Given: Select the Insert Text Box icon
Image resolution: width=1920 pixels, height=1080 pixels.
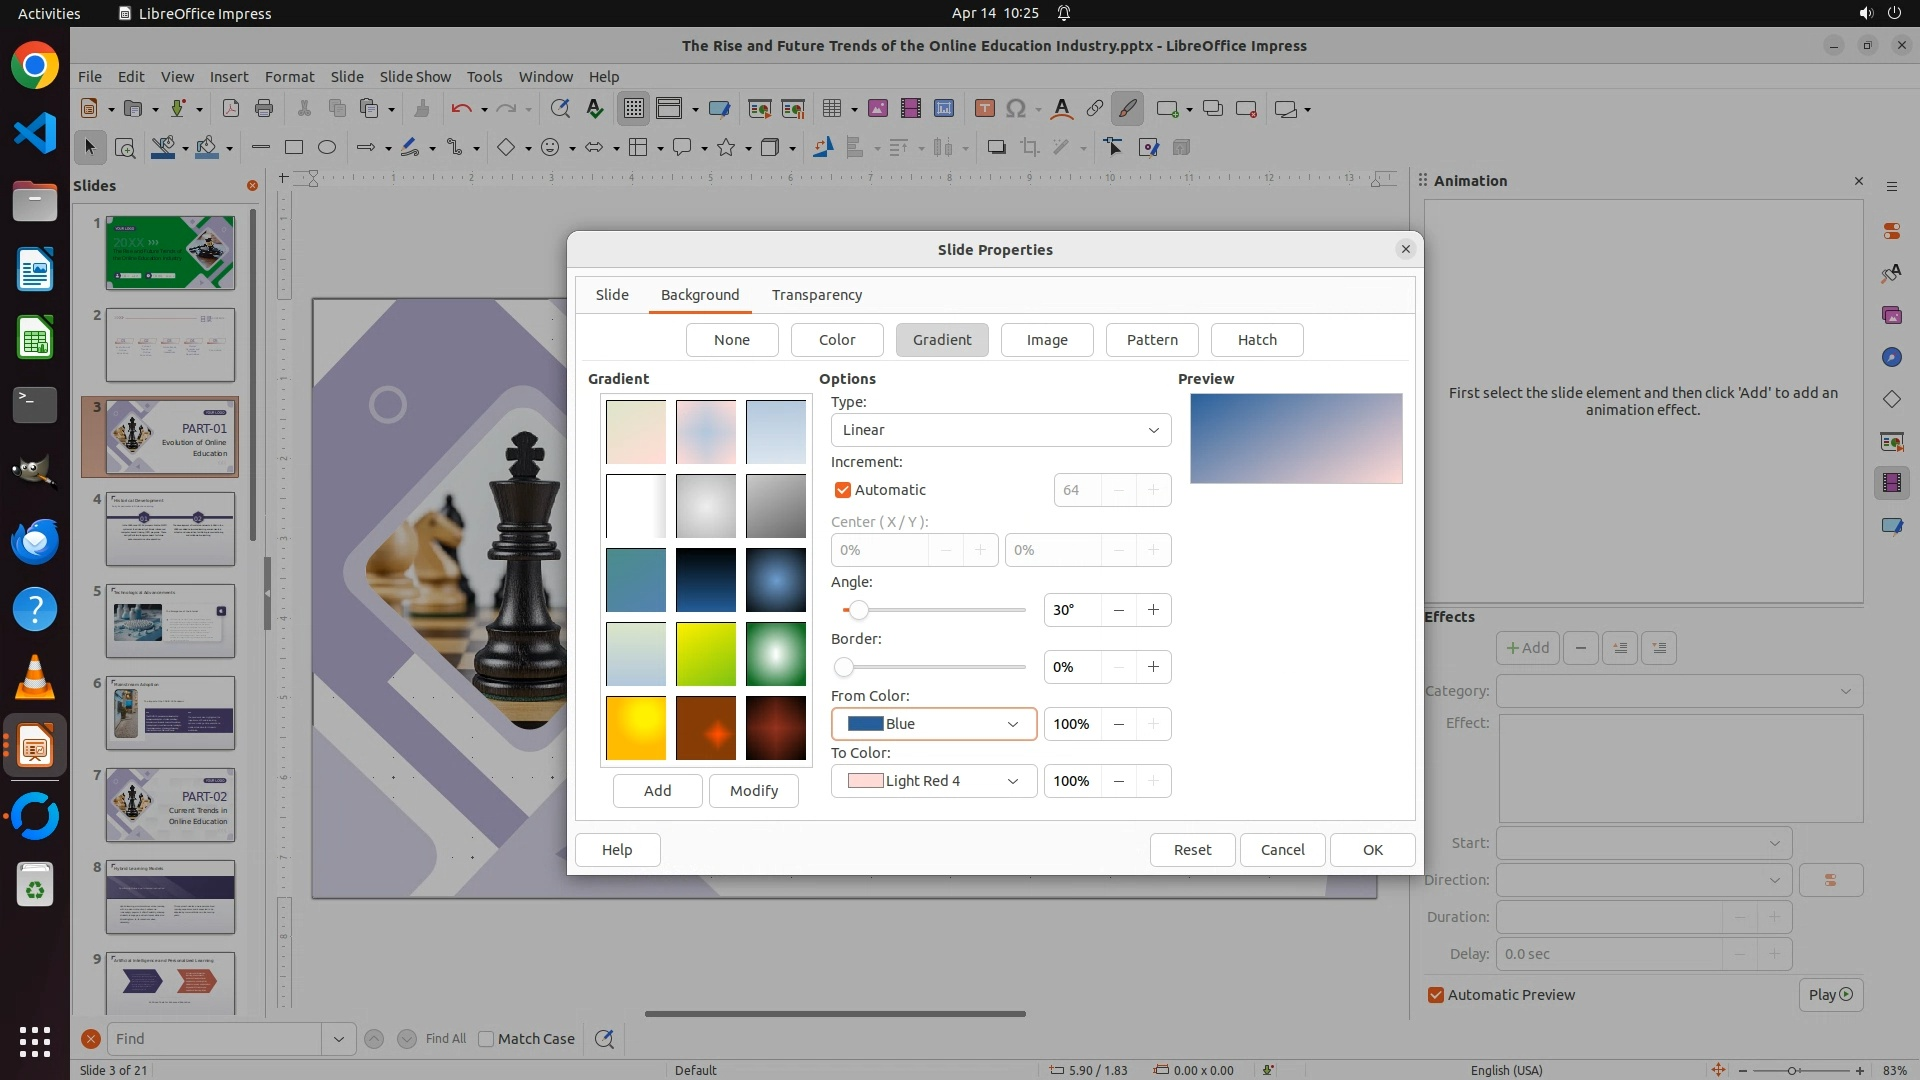Looking at the screenshot, I should pos(984,109).
